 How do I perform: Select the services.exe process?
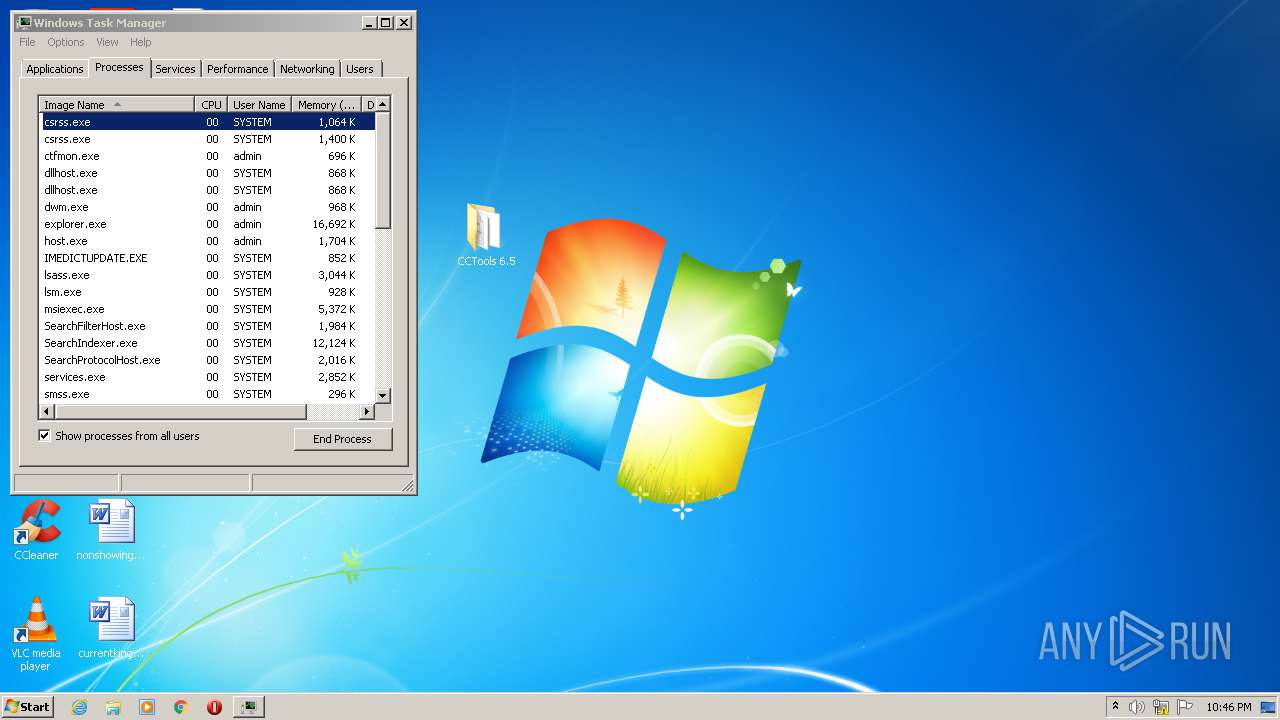pos(208,377)
